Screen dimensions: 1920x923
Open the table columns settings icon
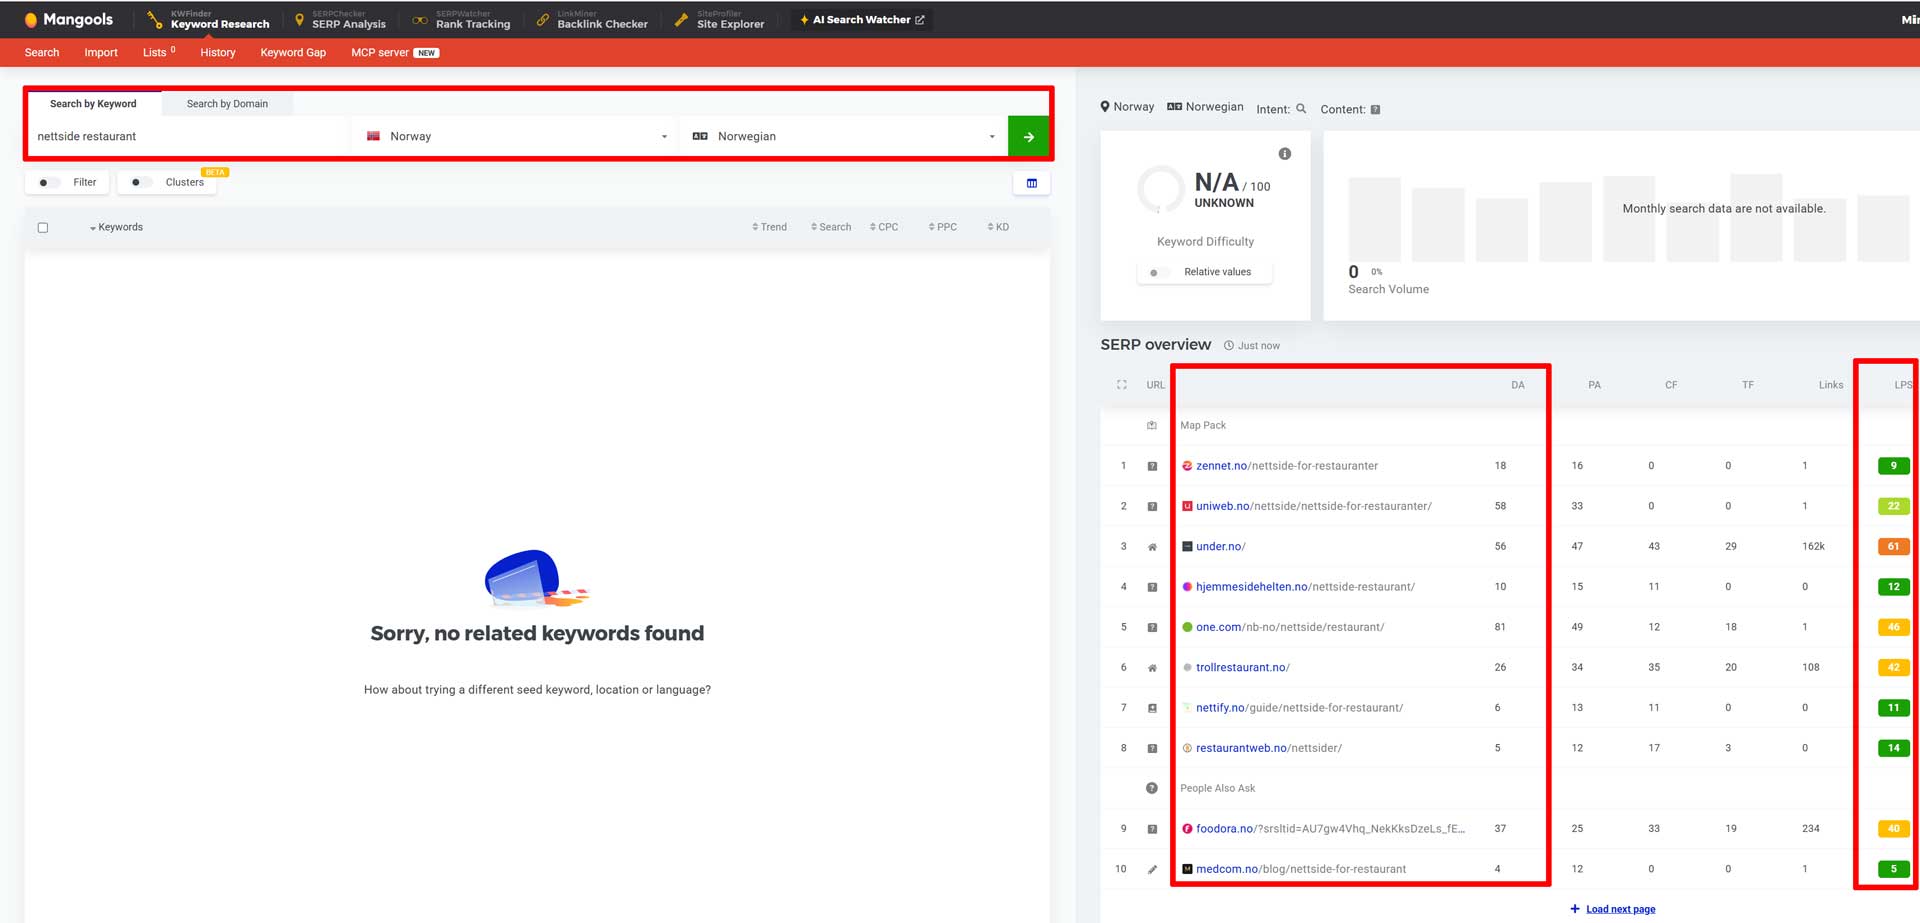click(x=1032, y=183)
